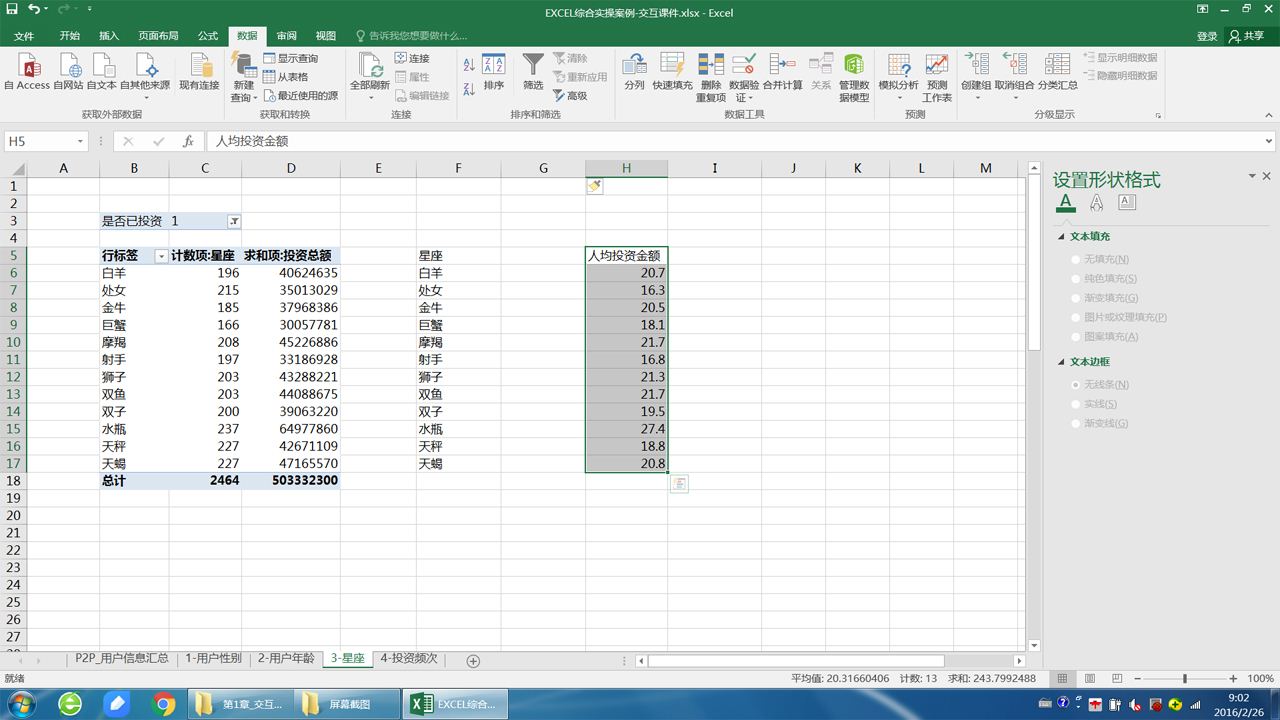Click the 自 Access import icon

coord(27,66)
